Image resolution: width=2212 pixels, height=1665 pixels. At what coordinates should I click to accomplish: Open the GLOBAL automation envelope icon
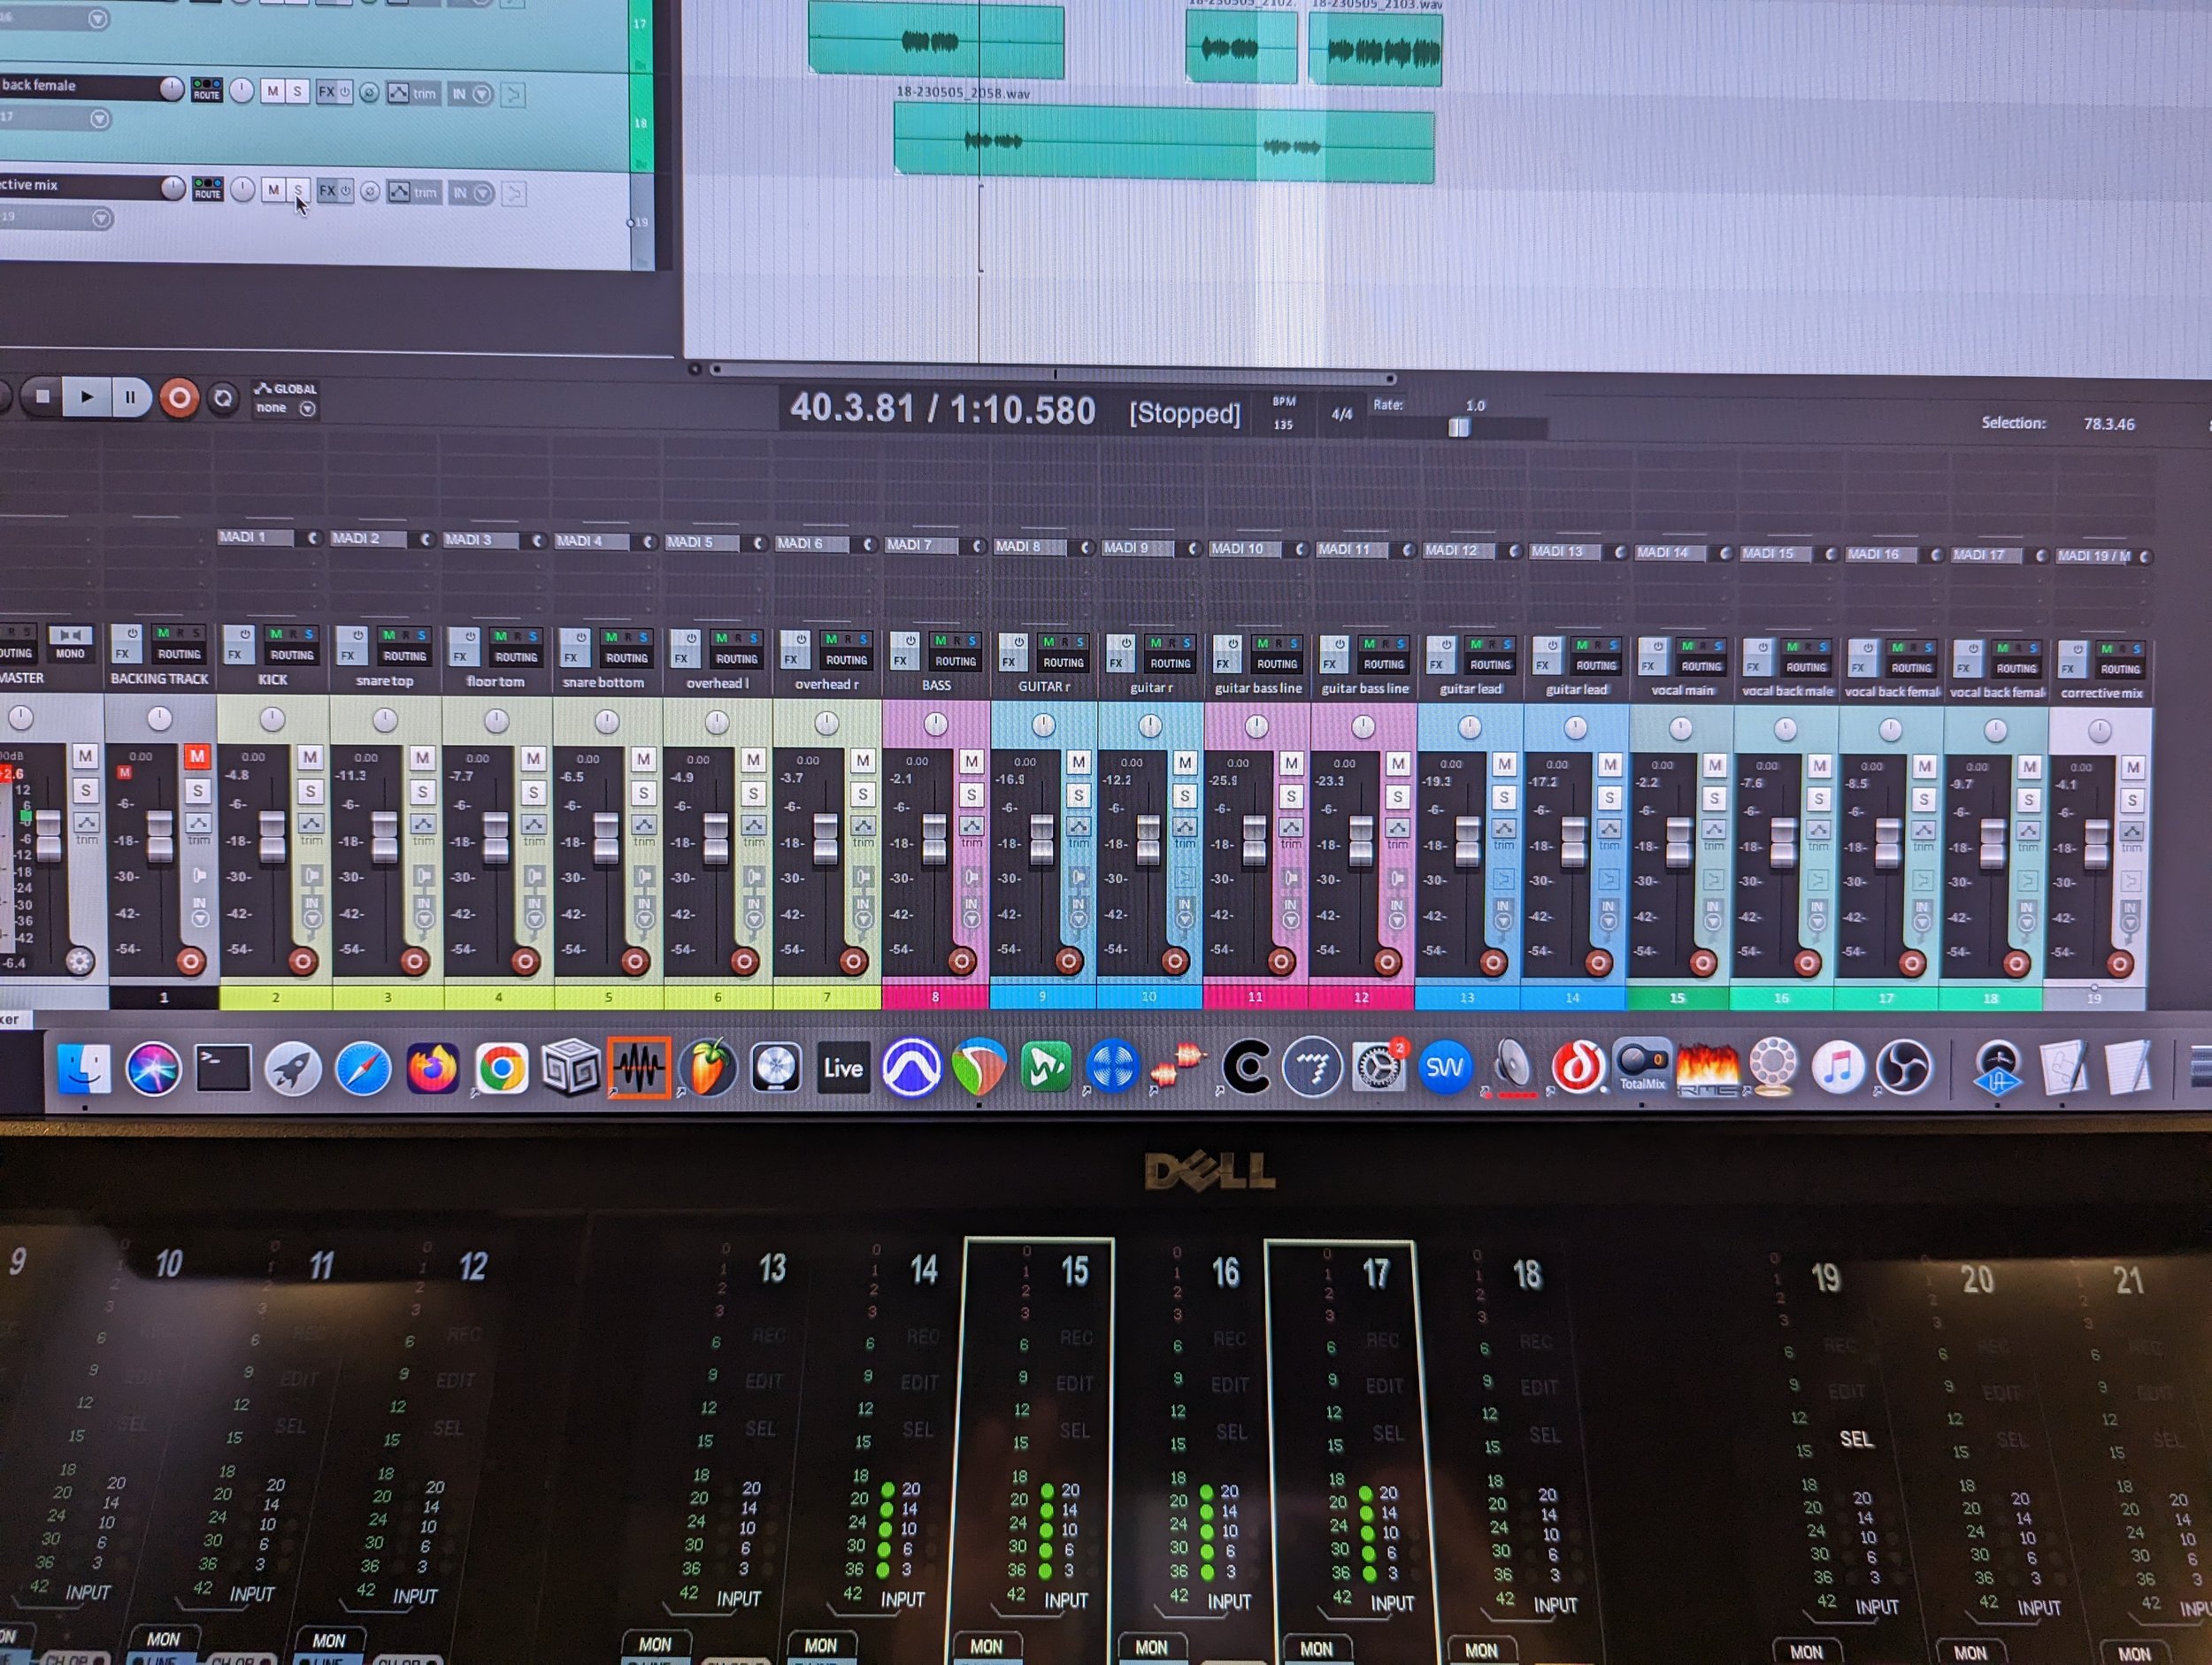[263, 388]
